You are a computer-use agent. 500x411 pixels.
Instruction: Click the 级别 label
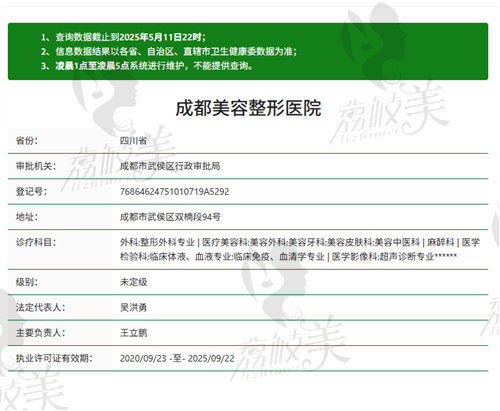(x=27, y=282)
